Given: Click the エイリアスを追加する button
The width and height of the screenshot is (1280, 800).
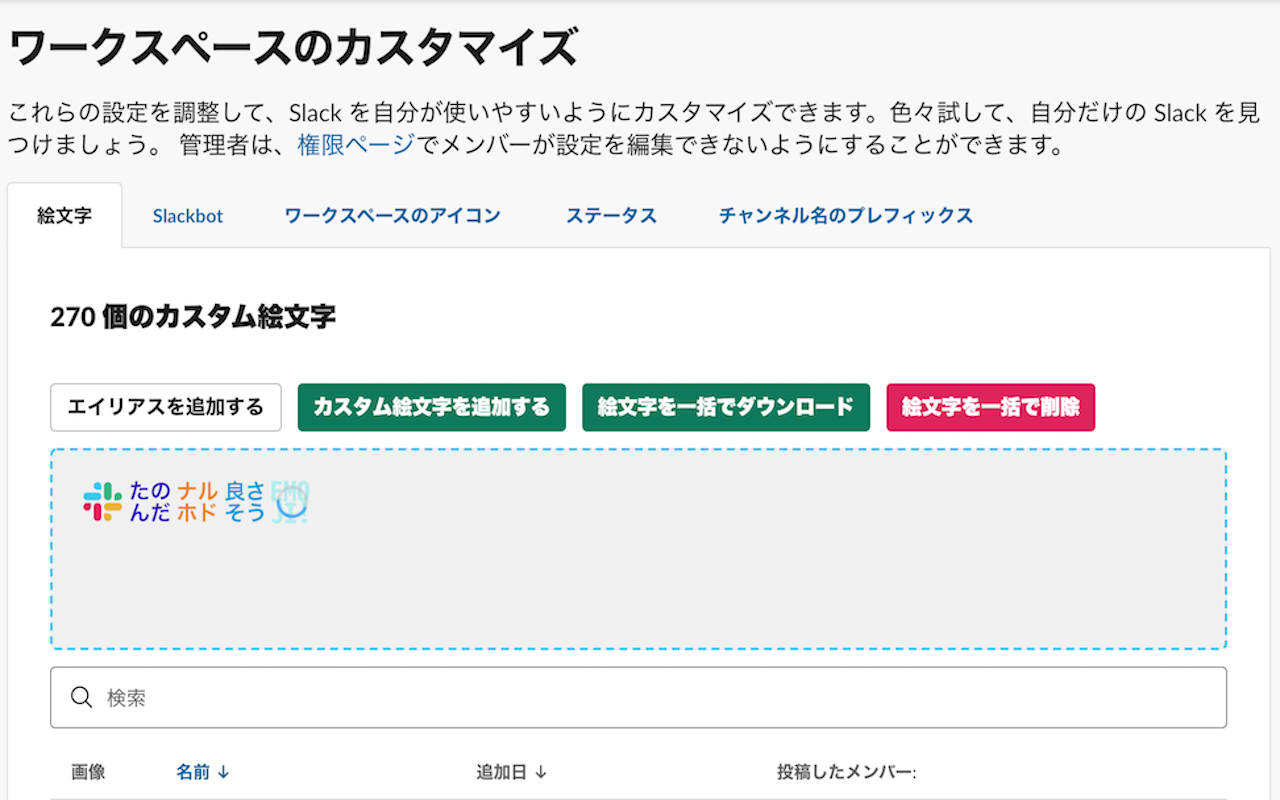Looking at the screenshot, I should coord(166,407).
